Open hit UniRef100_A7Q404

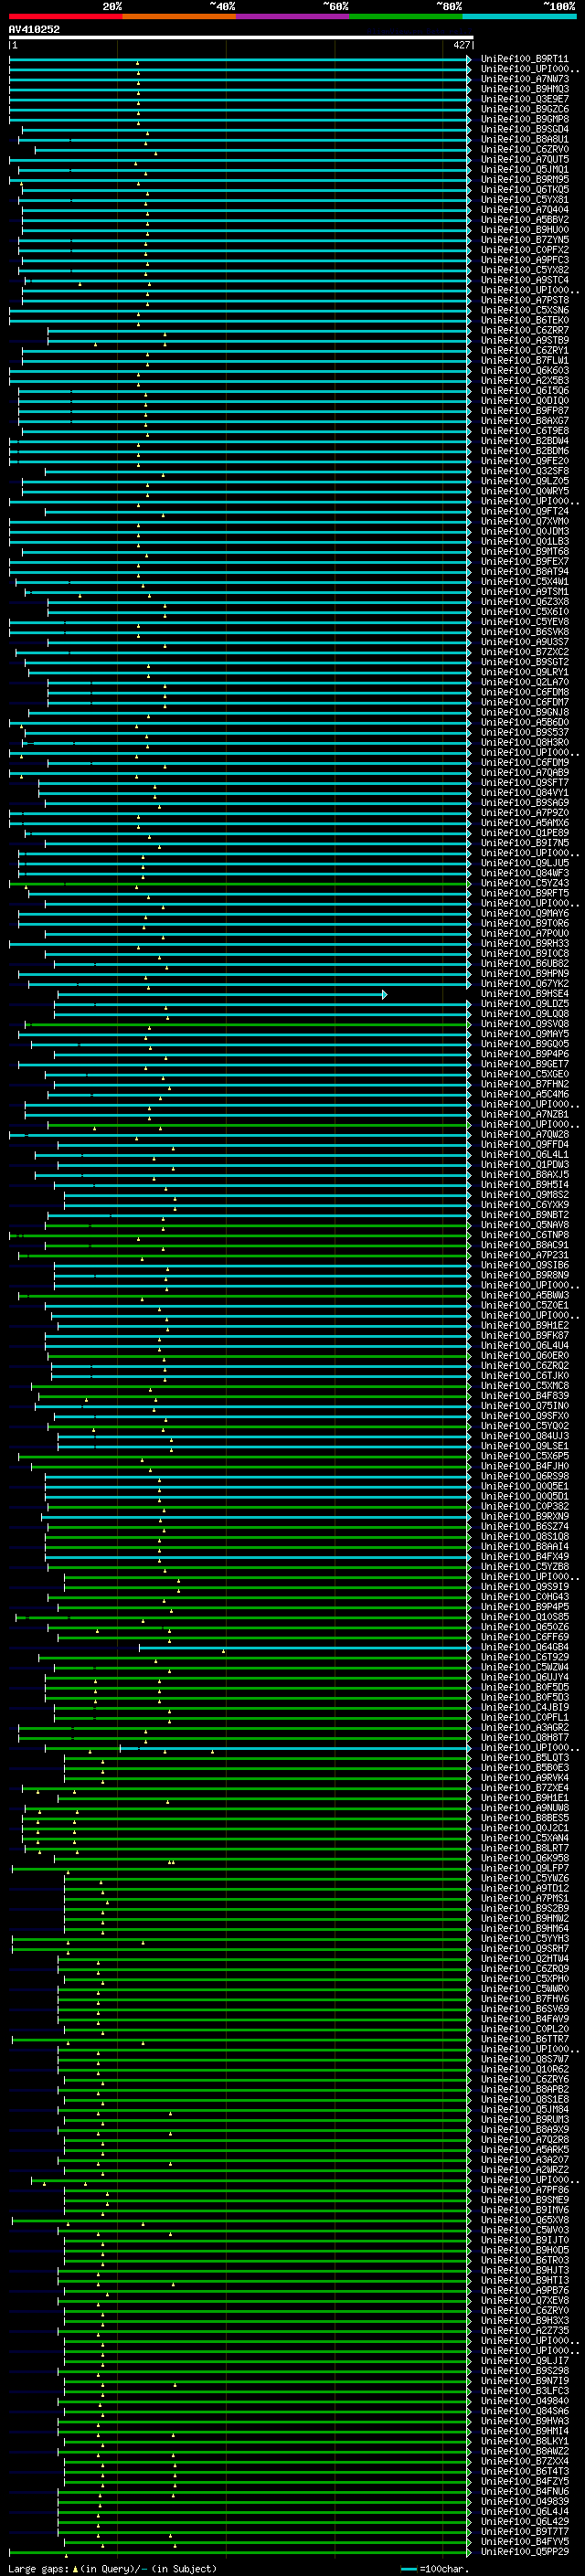pos(524,209)
